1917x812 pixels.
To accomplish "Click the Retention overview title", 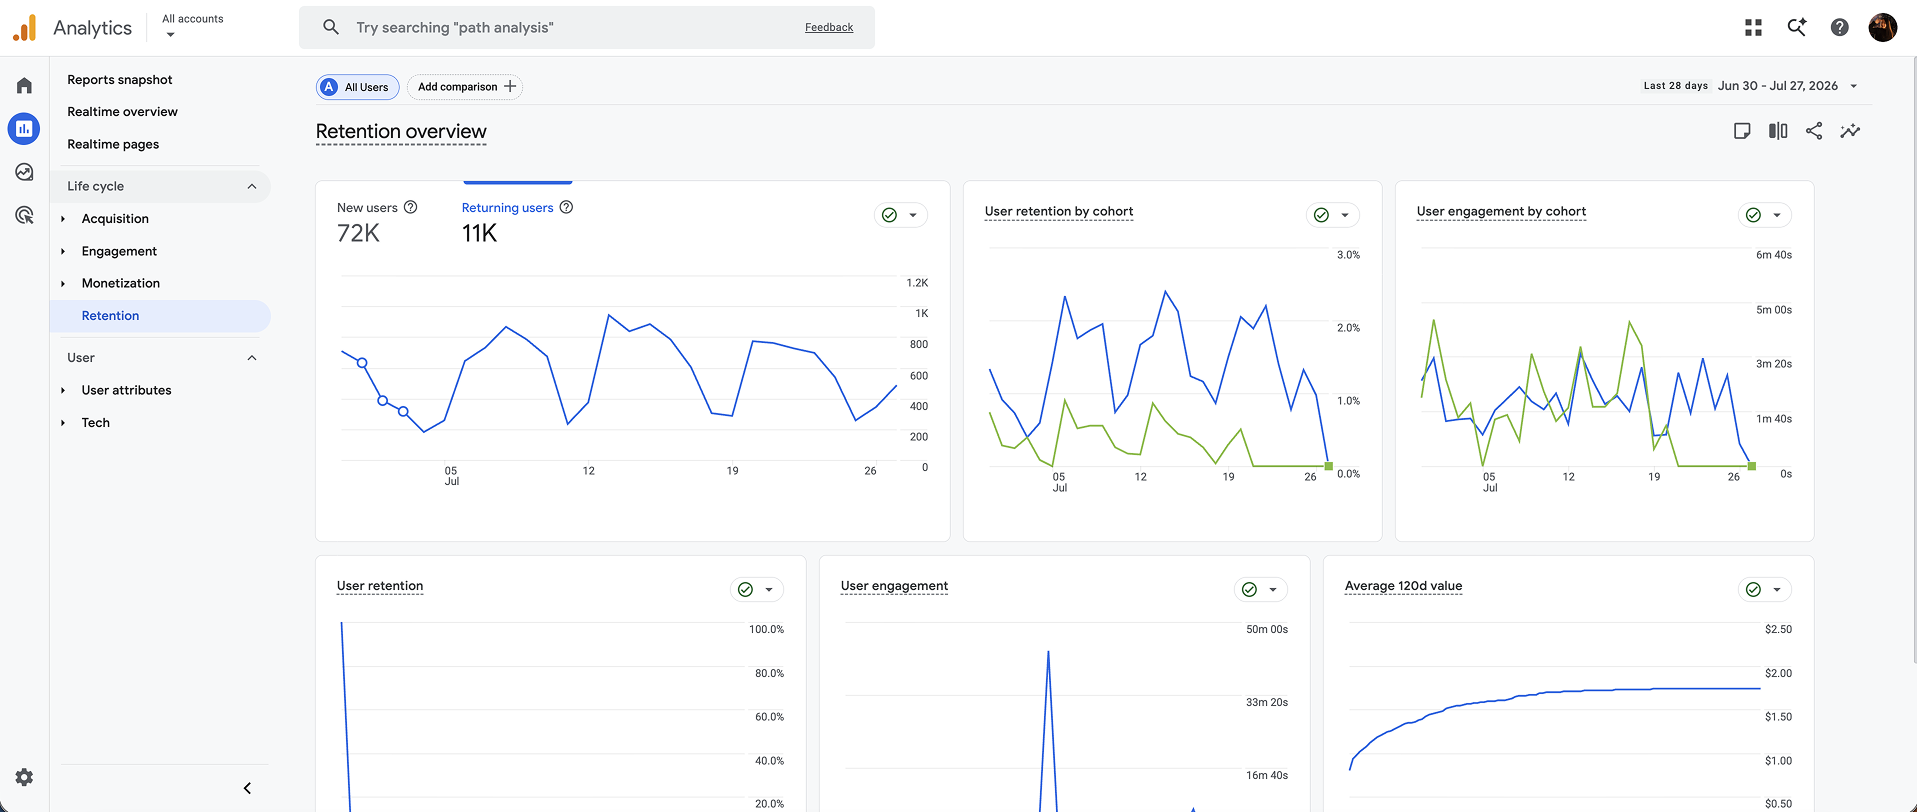I will 401,132.
